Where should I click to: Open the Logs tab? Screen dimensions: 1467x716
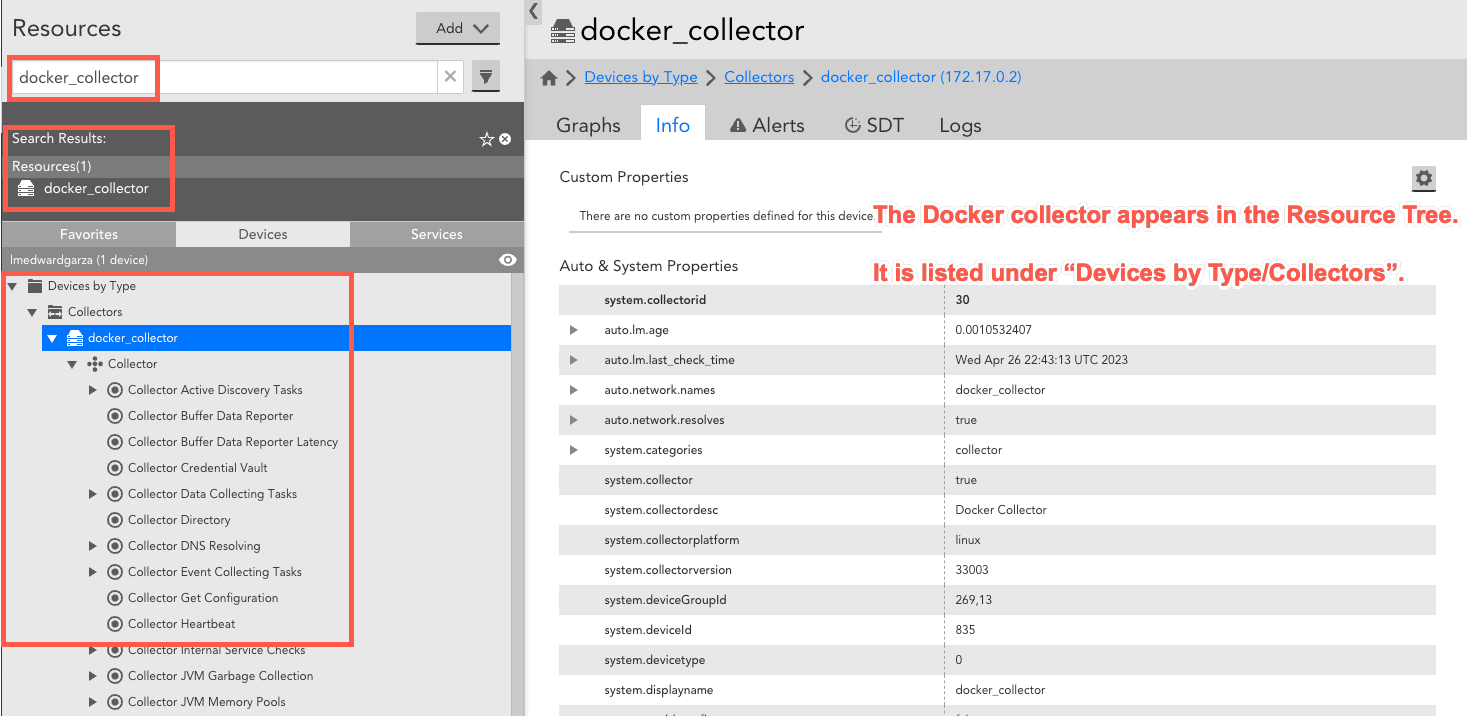pos(960,125)
